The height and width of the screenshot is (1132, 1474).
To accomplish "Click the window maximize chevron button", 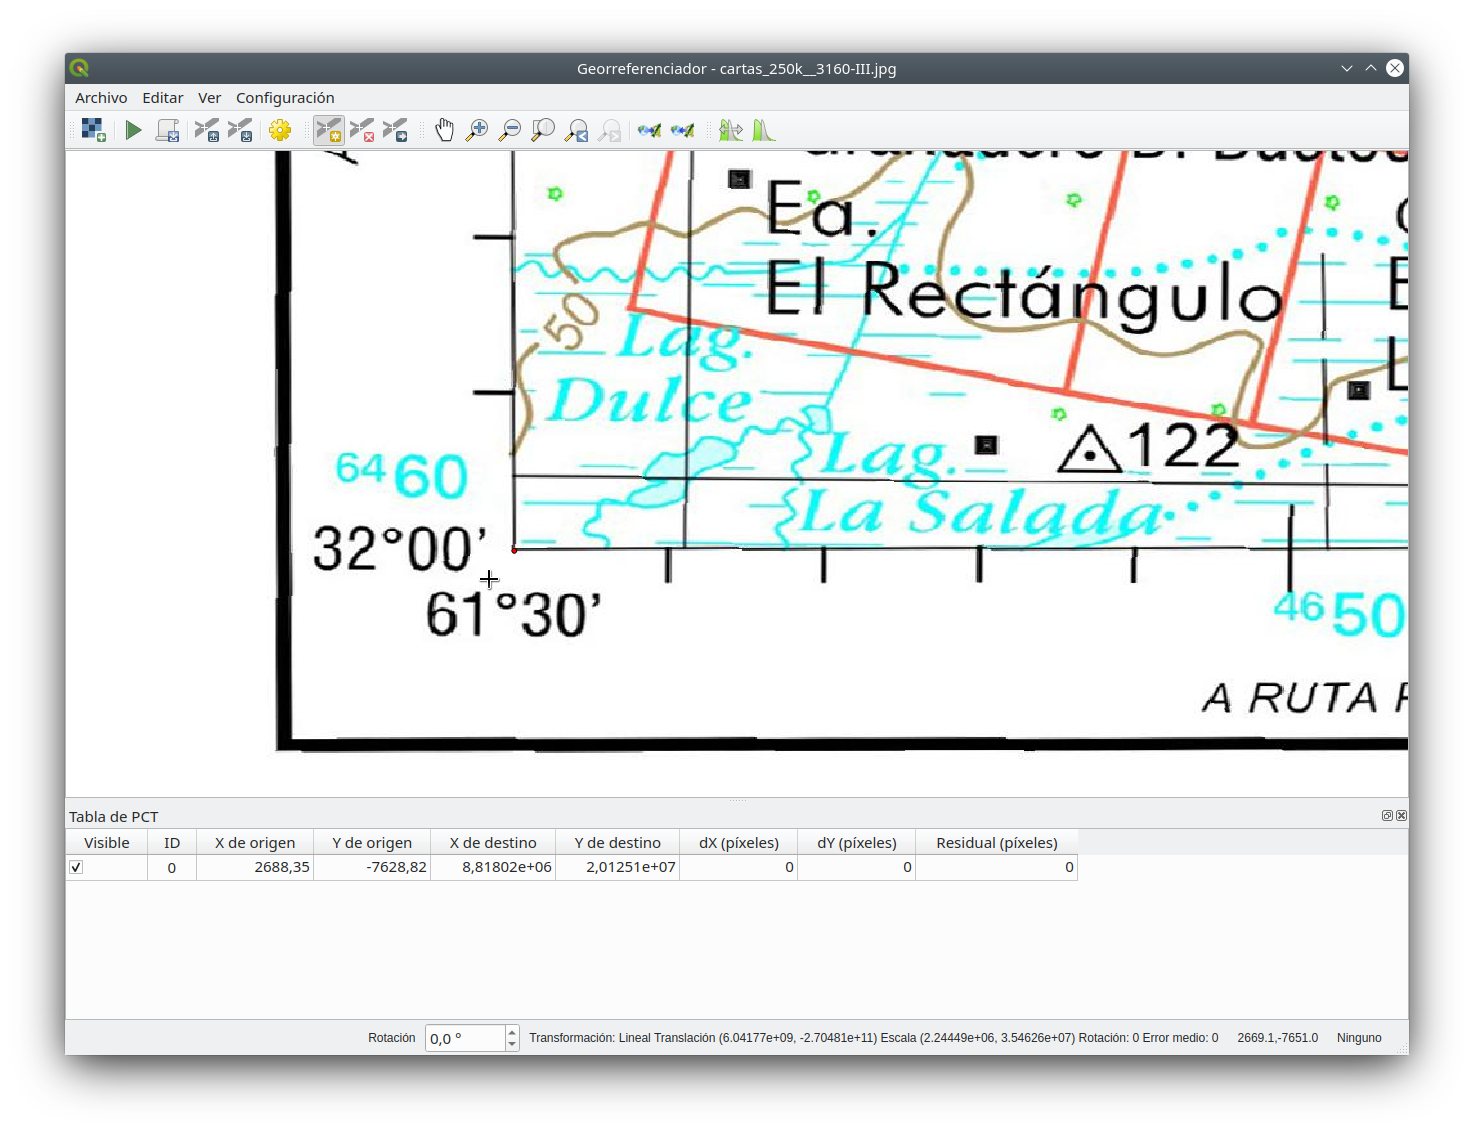I will (1371, 68).
